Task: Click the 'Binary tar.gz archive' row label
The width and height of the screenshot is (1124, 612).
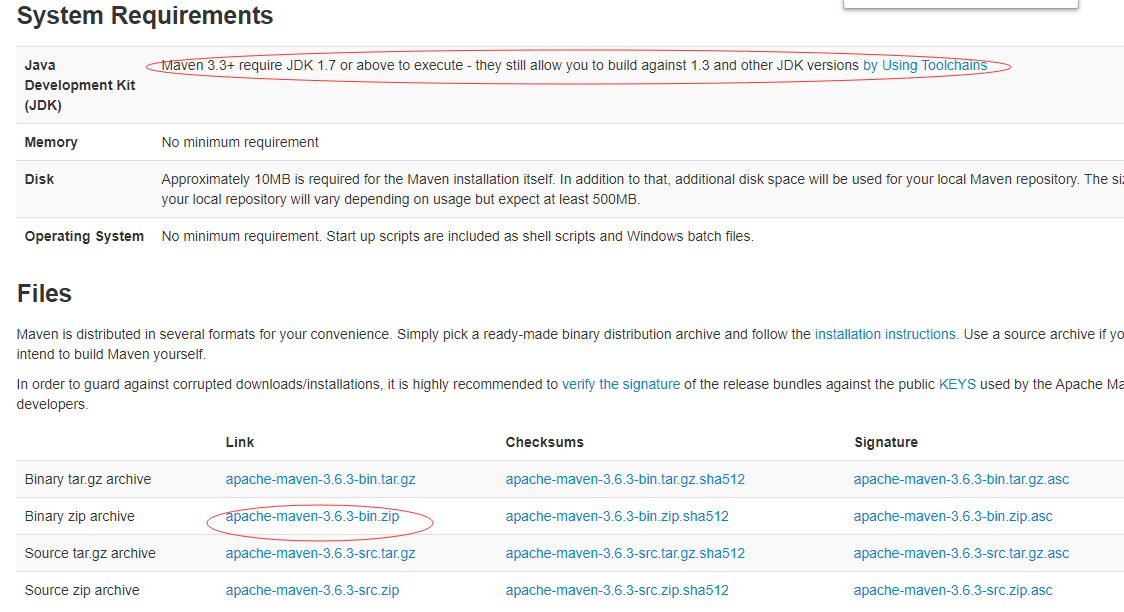Action: click(87, 479)
